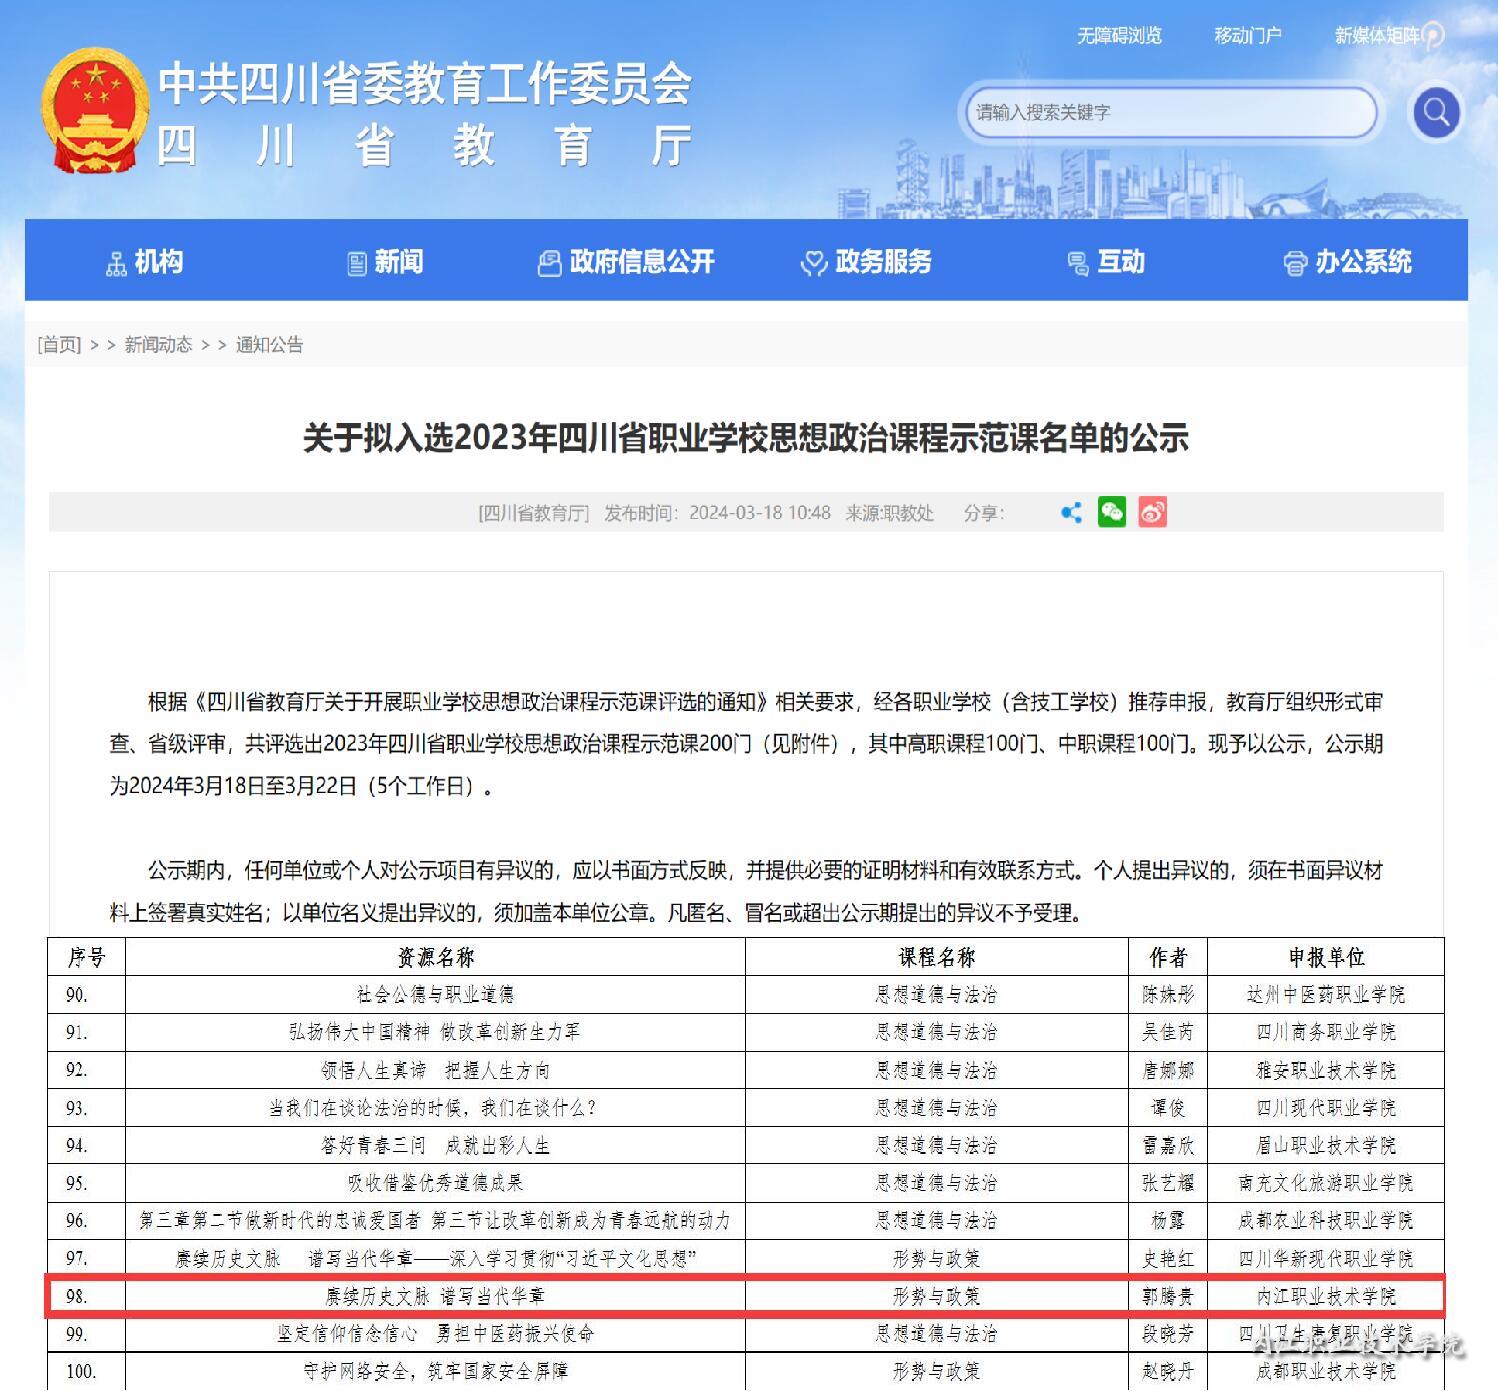Click resource 弘扬伟大中国精神 做改革创新生力军

(435, 1032)
